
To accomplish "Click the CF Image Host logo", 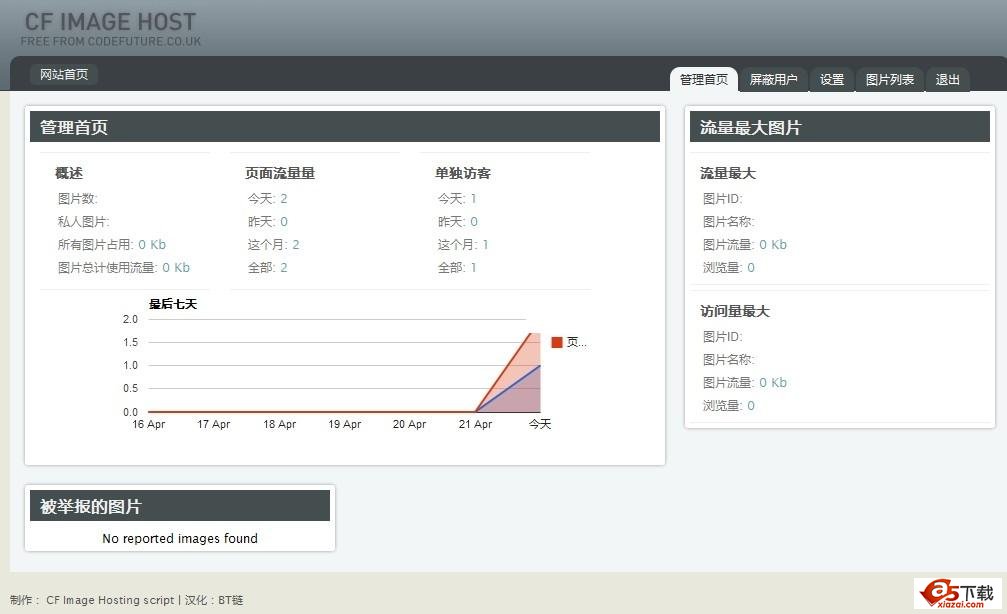I will pos(110,28).
